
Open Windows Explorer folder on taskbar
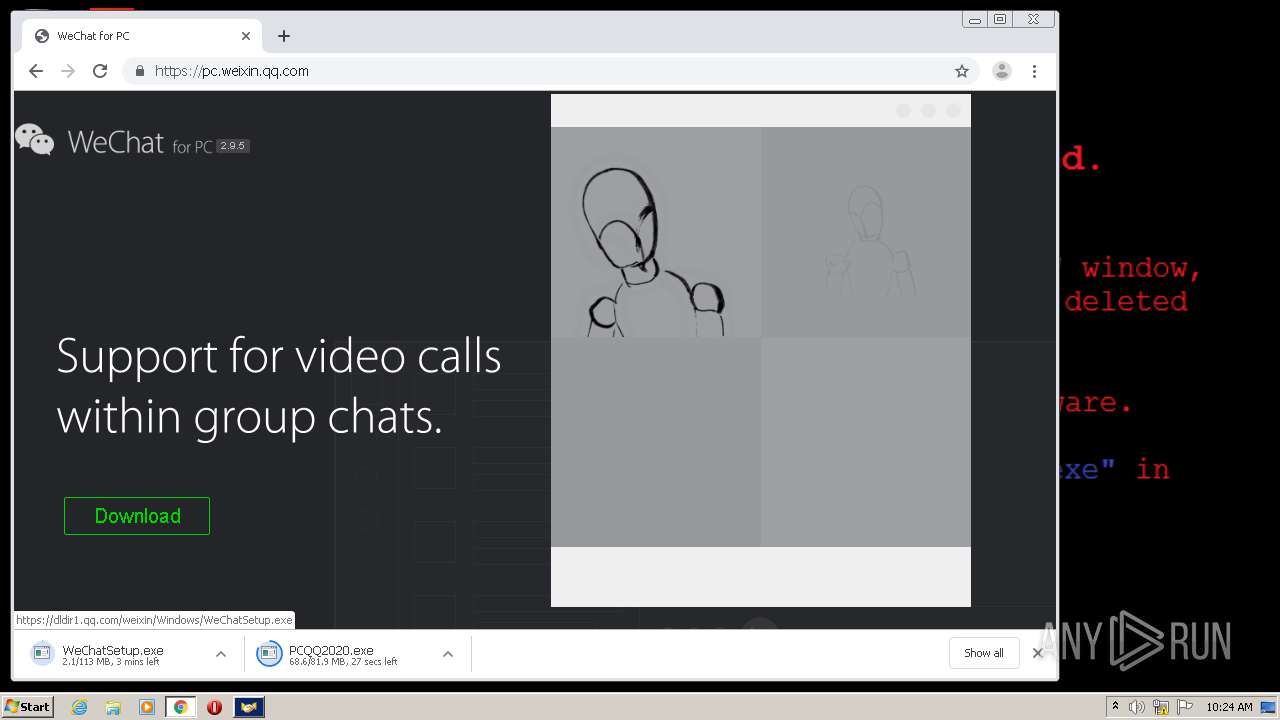tap(113, 707)
